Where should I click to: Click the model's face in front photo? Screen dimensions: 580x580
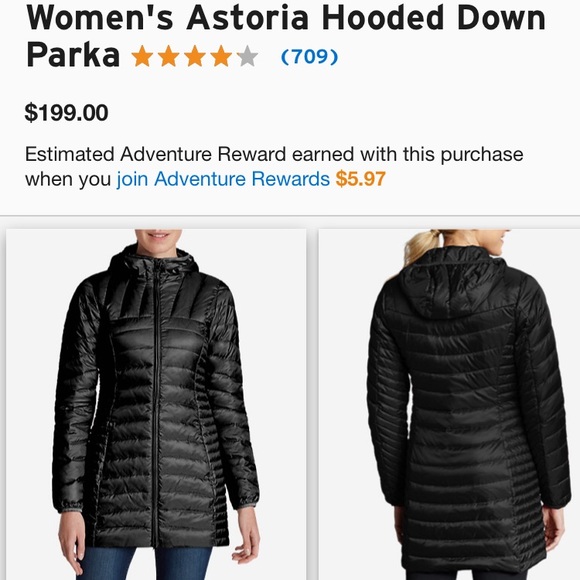click(158, 235)
